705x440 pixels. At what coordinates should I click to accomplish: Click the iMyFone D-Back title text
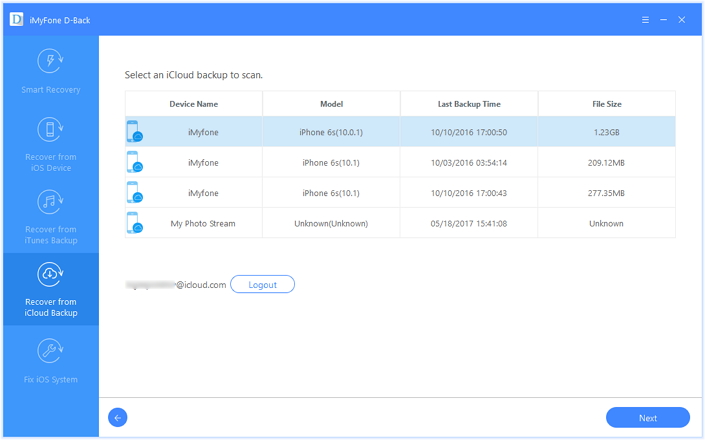coord(60,20)
